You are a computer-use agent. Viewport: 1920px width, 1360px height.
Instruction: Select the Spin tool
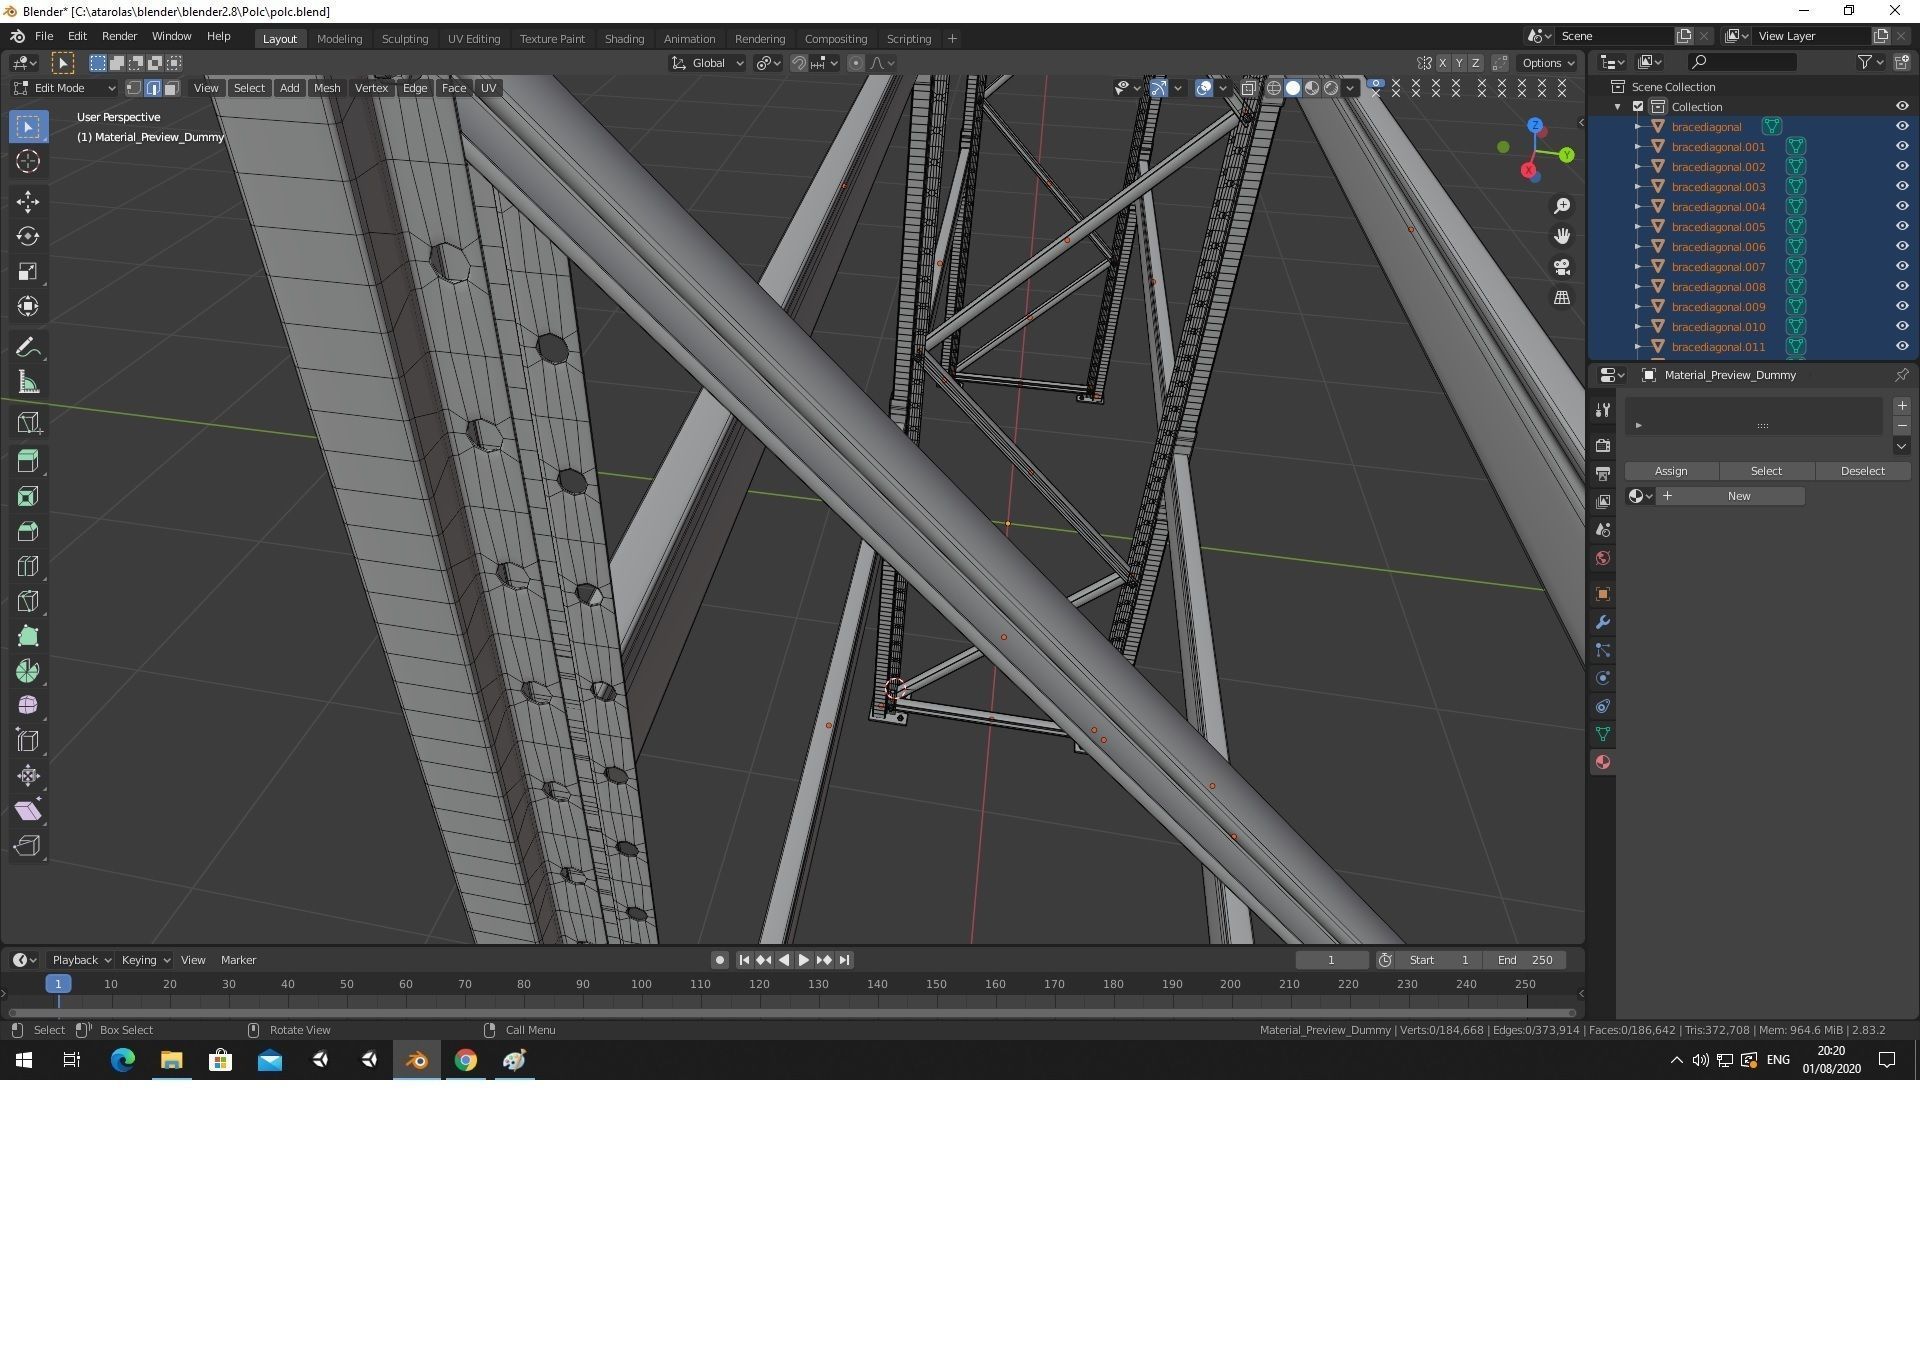click(28, 671)
